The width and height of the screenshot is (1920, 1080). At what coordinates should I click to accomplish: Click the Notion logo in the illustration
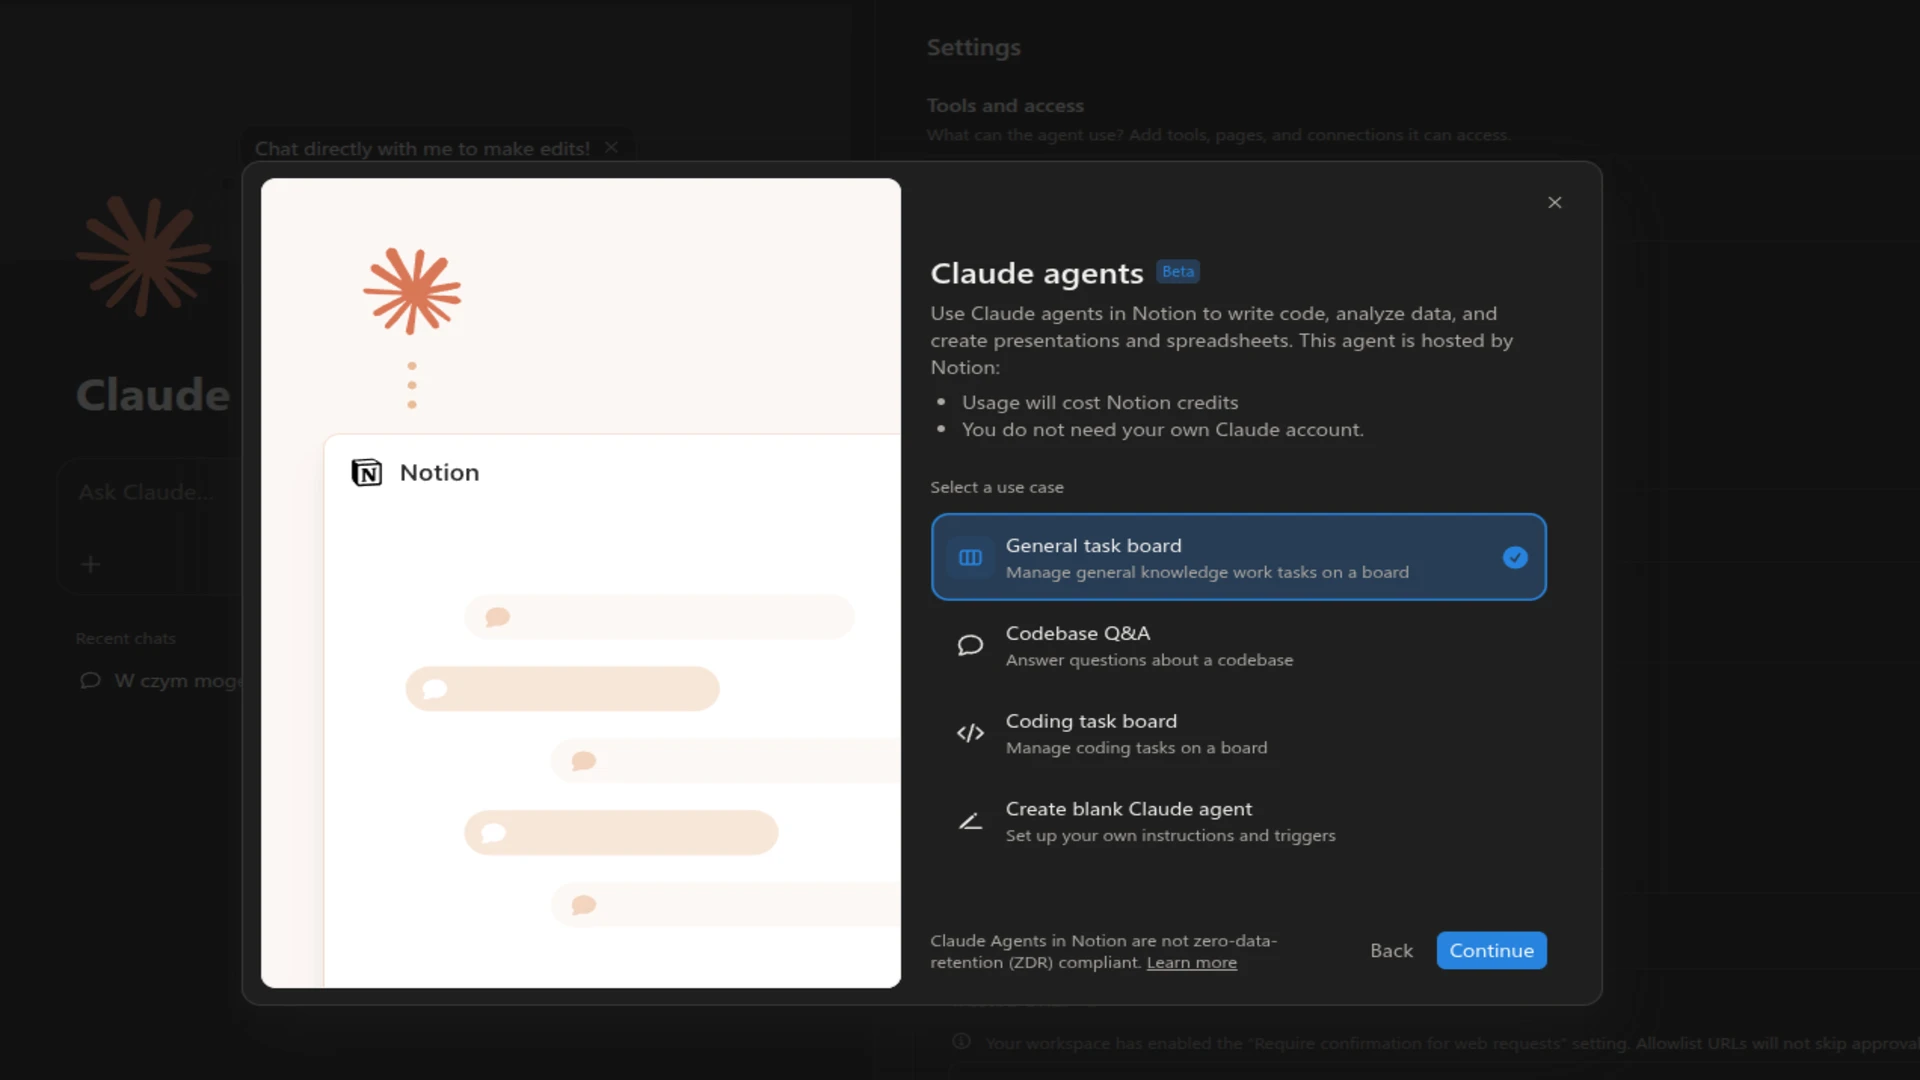366,472
